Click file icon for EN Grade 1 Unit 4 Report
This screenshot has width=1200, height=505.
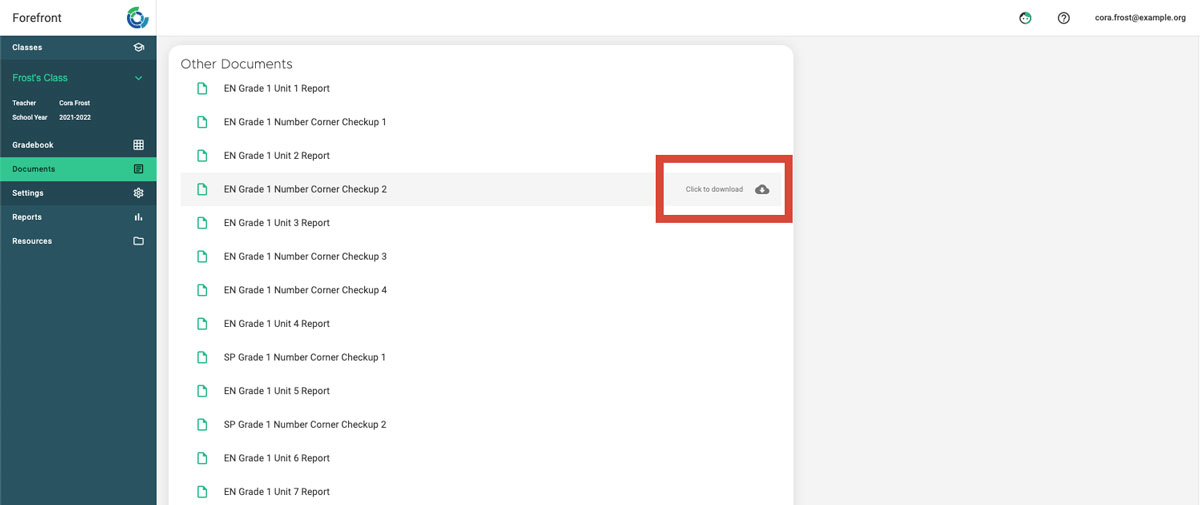coord(203,323)
